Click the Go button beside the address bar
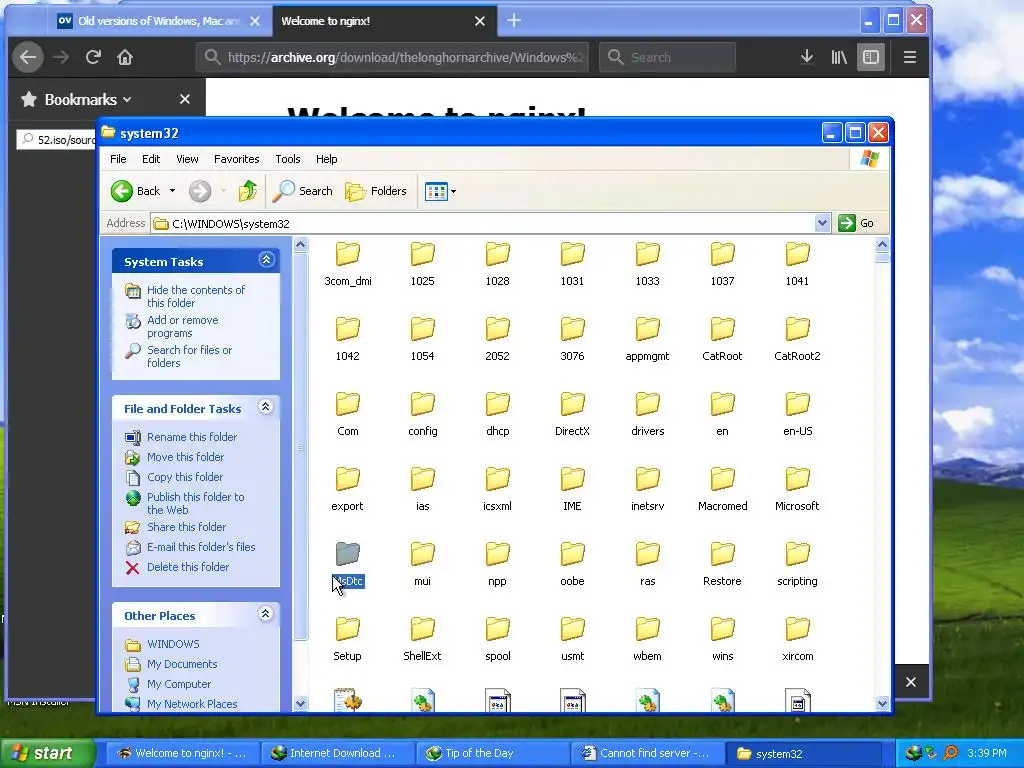The height and width of the screenshot is (768, 1024). coord(856,223)
